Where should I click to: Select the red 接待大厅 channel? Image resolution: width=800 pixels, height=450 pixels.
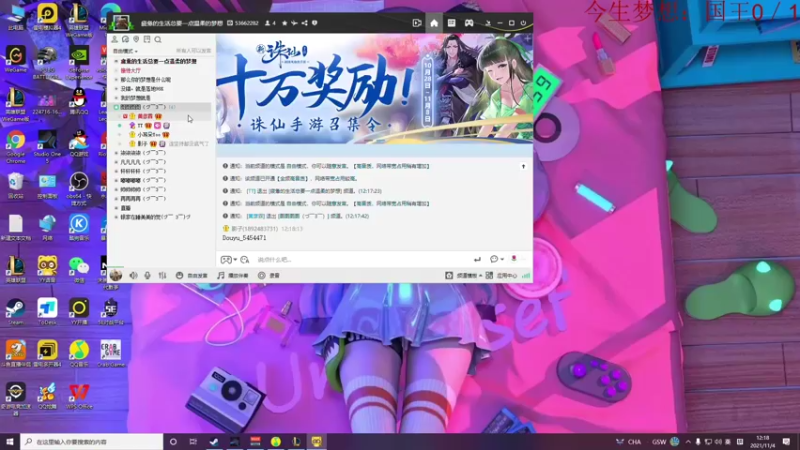point(131,70)
